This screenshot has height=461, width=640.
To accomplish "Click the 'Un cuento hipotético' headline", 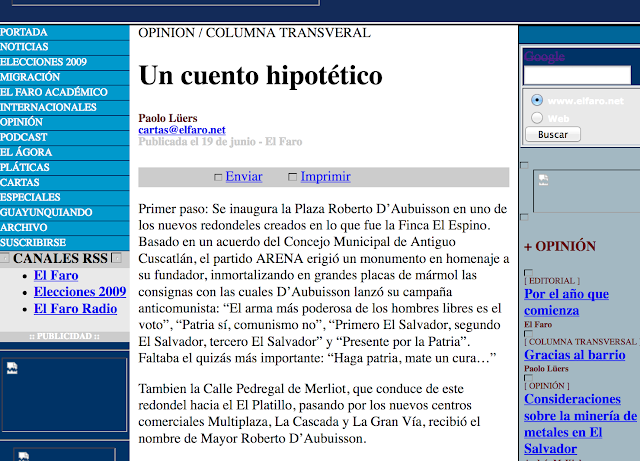I will [260, 76].
